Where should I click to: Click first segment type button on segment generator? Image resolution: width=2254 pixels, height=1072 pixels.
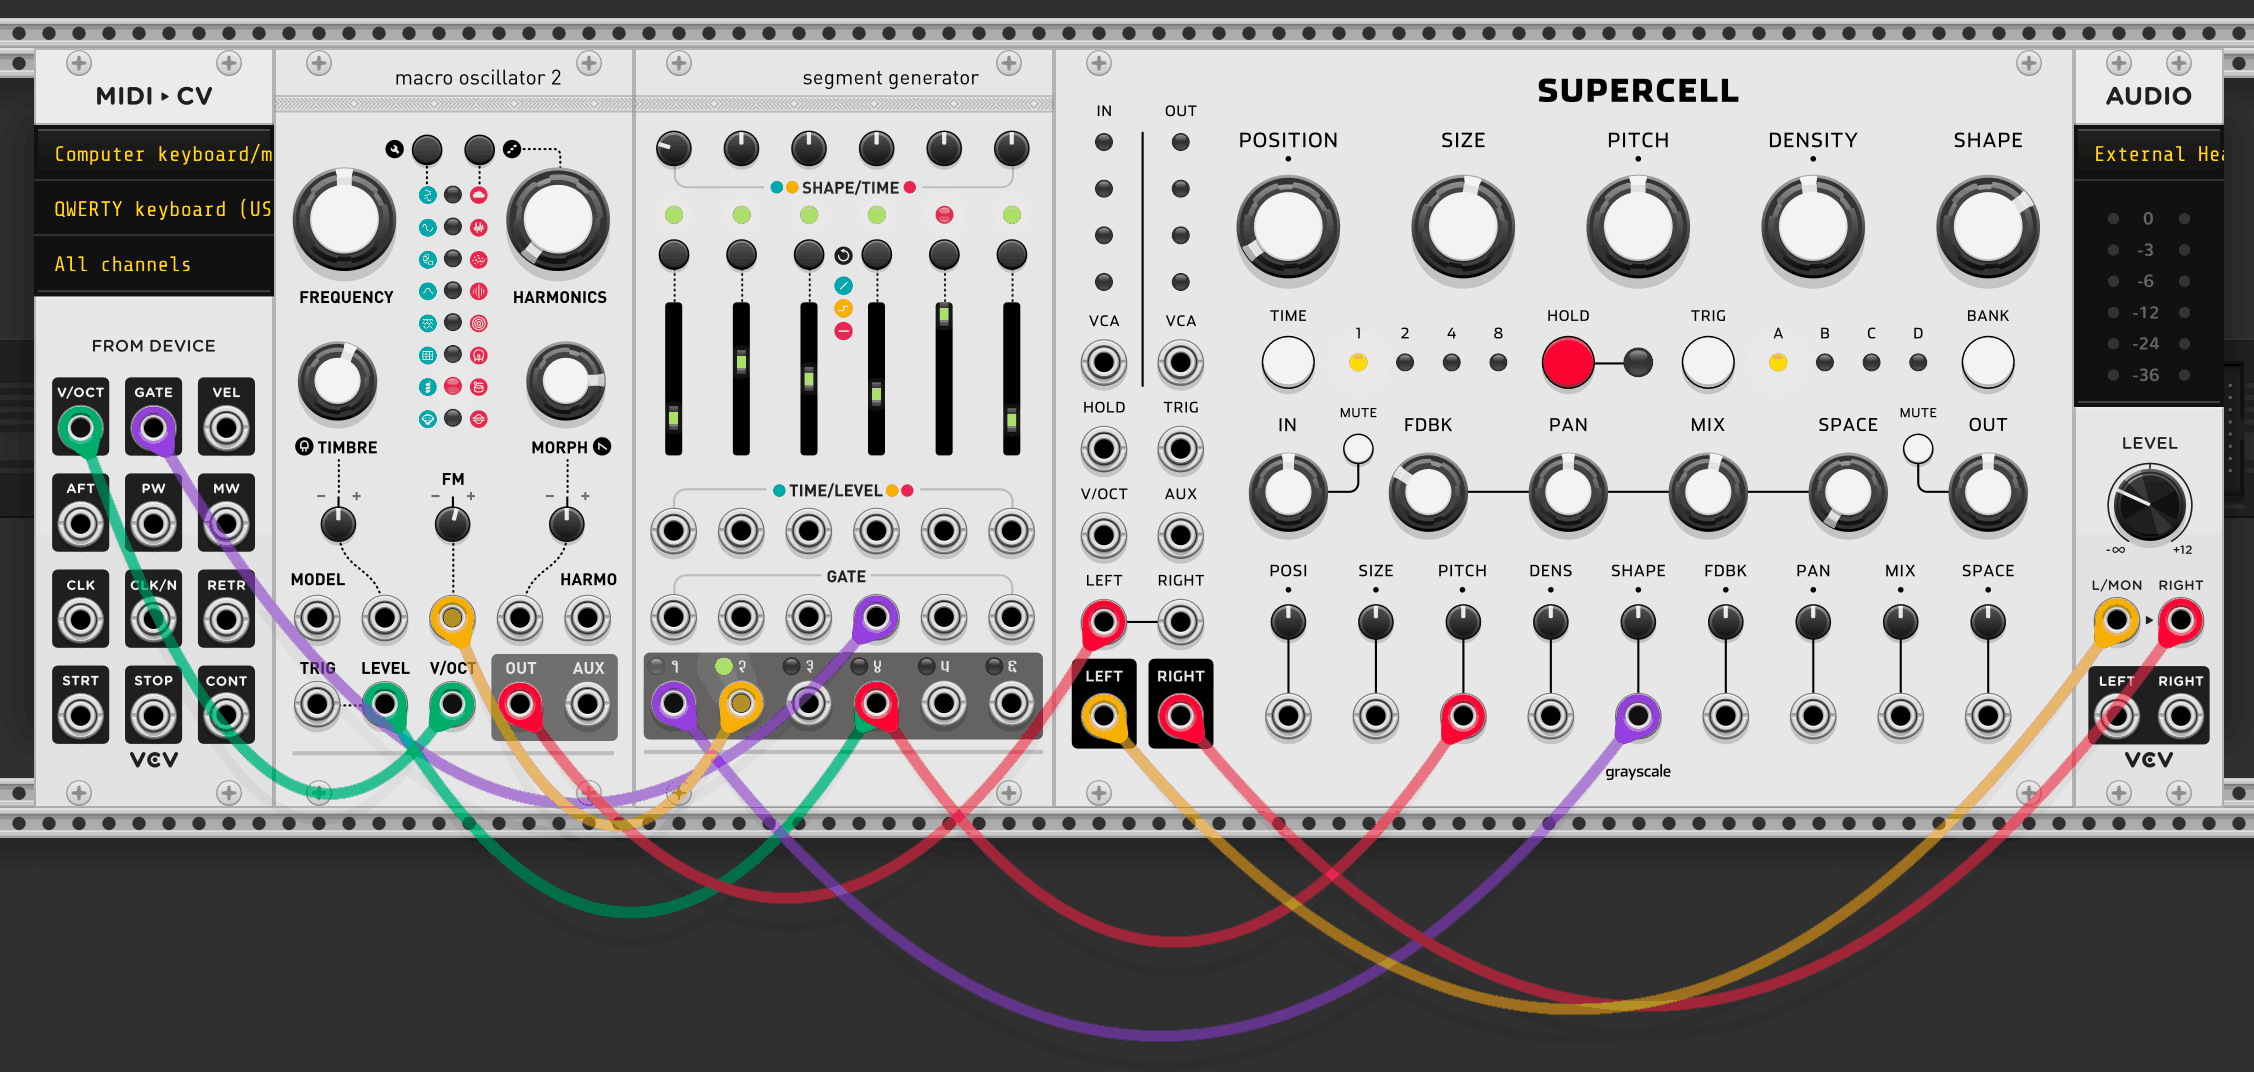tap(674, 255)
